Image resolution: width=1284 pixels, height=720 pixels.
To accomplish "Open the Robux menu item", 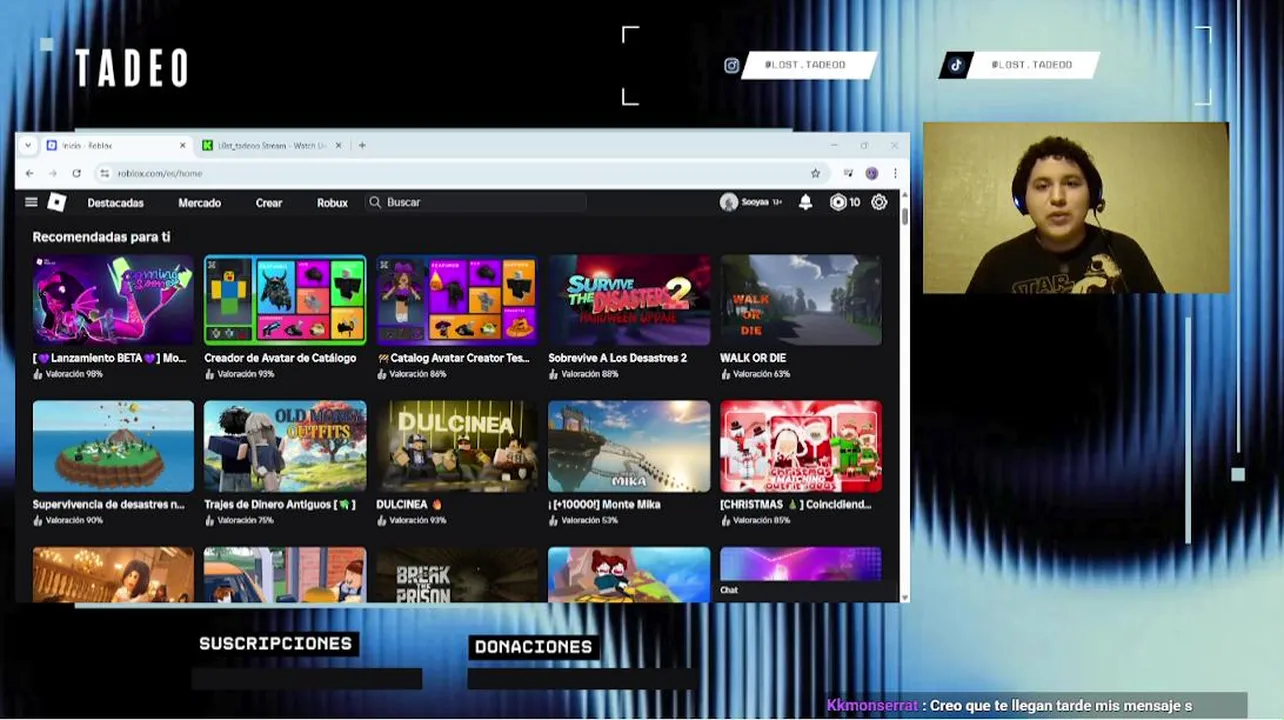I will click(332, 202).
